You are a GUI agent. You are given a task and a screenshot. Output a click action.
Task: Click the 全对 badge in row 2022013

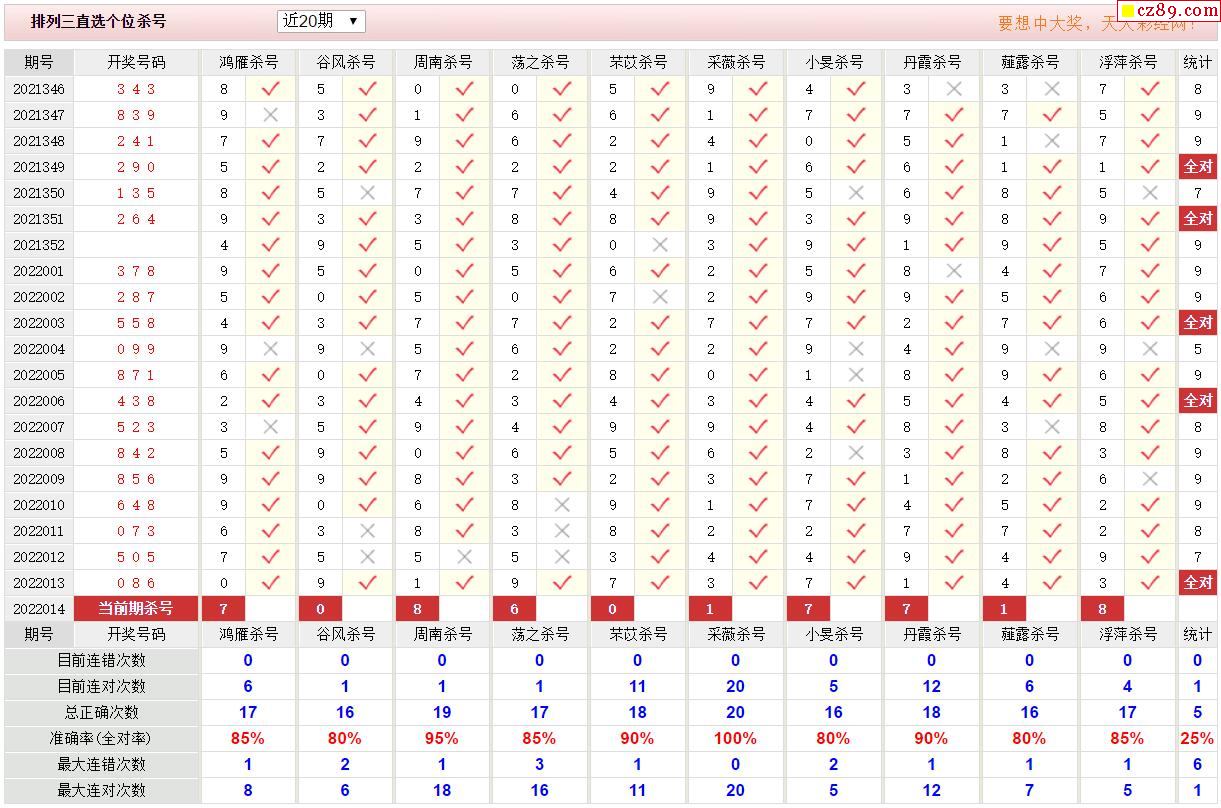1198,583
